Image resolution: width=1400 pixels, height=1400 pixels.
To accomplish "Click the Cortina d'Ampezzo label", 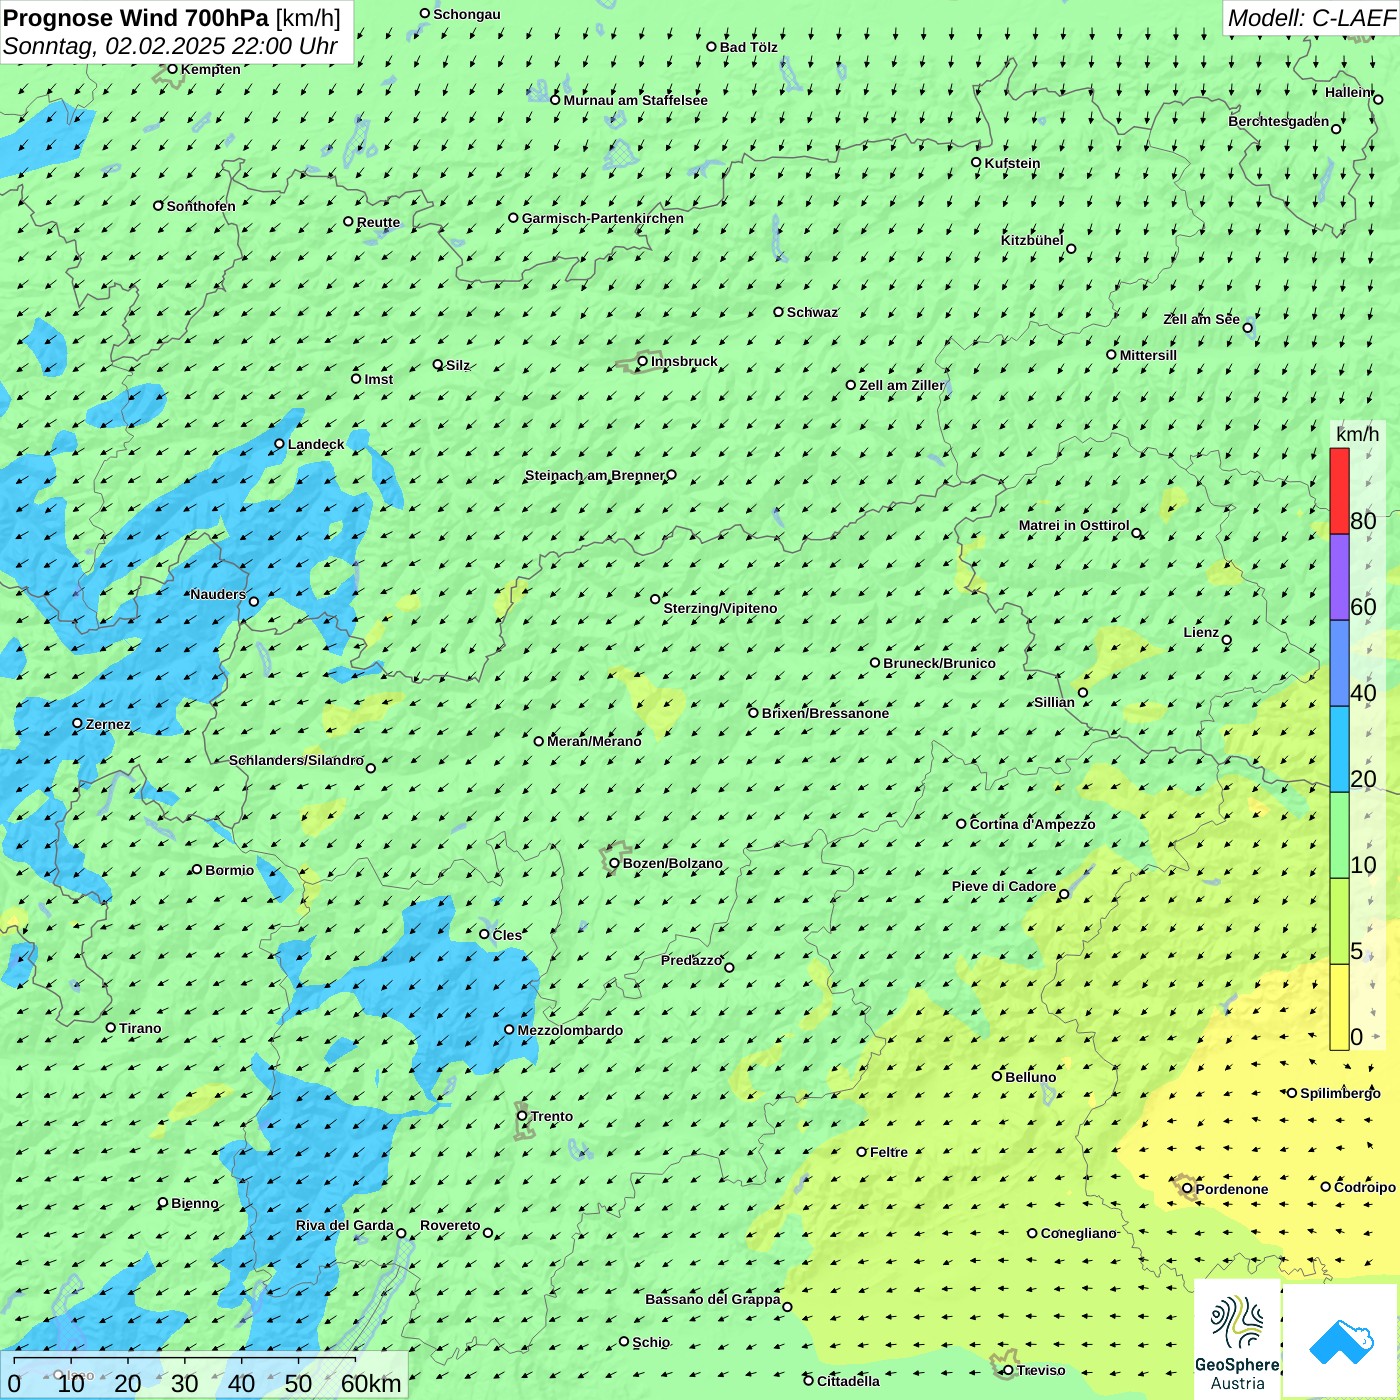I will pos(1032,824).
